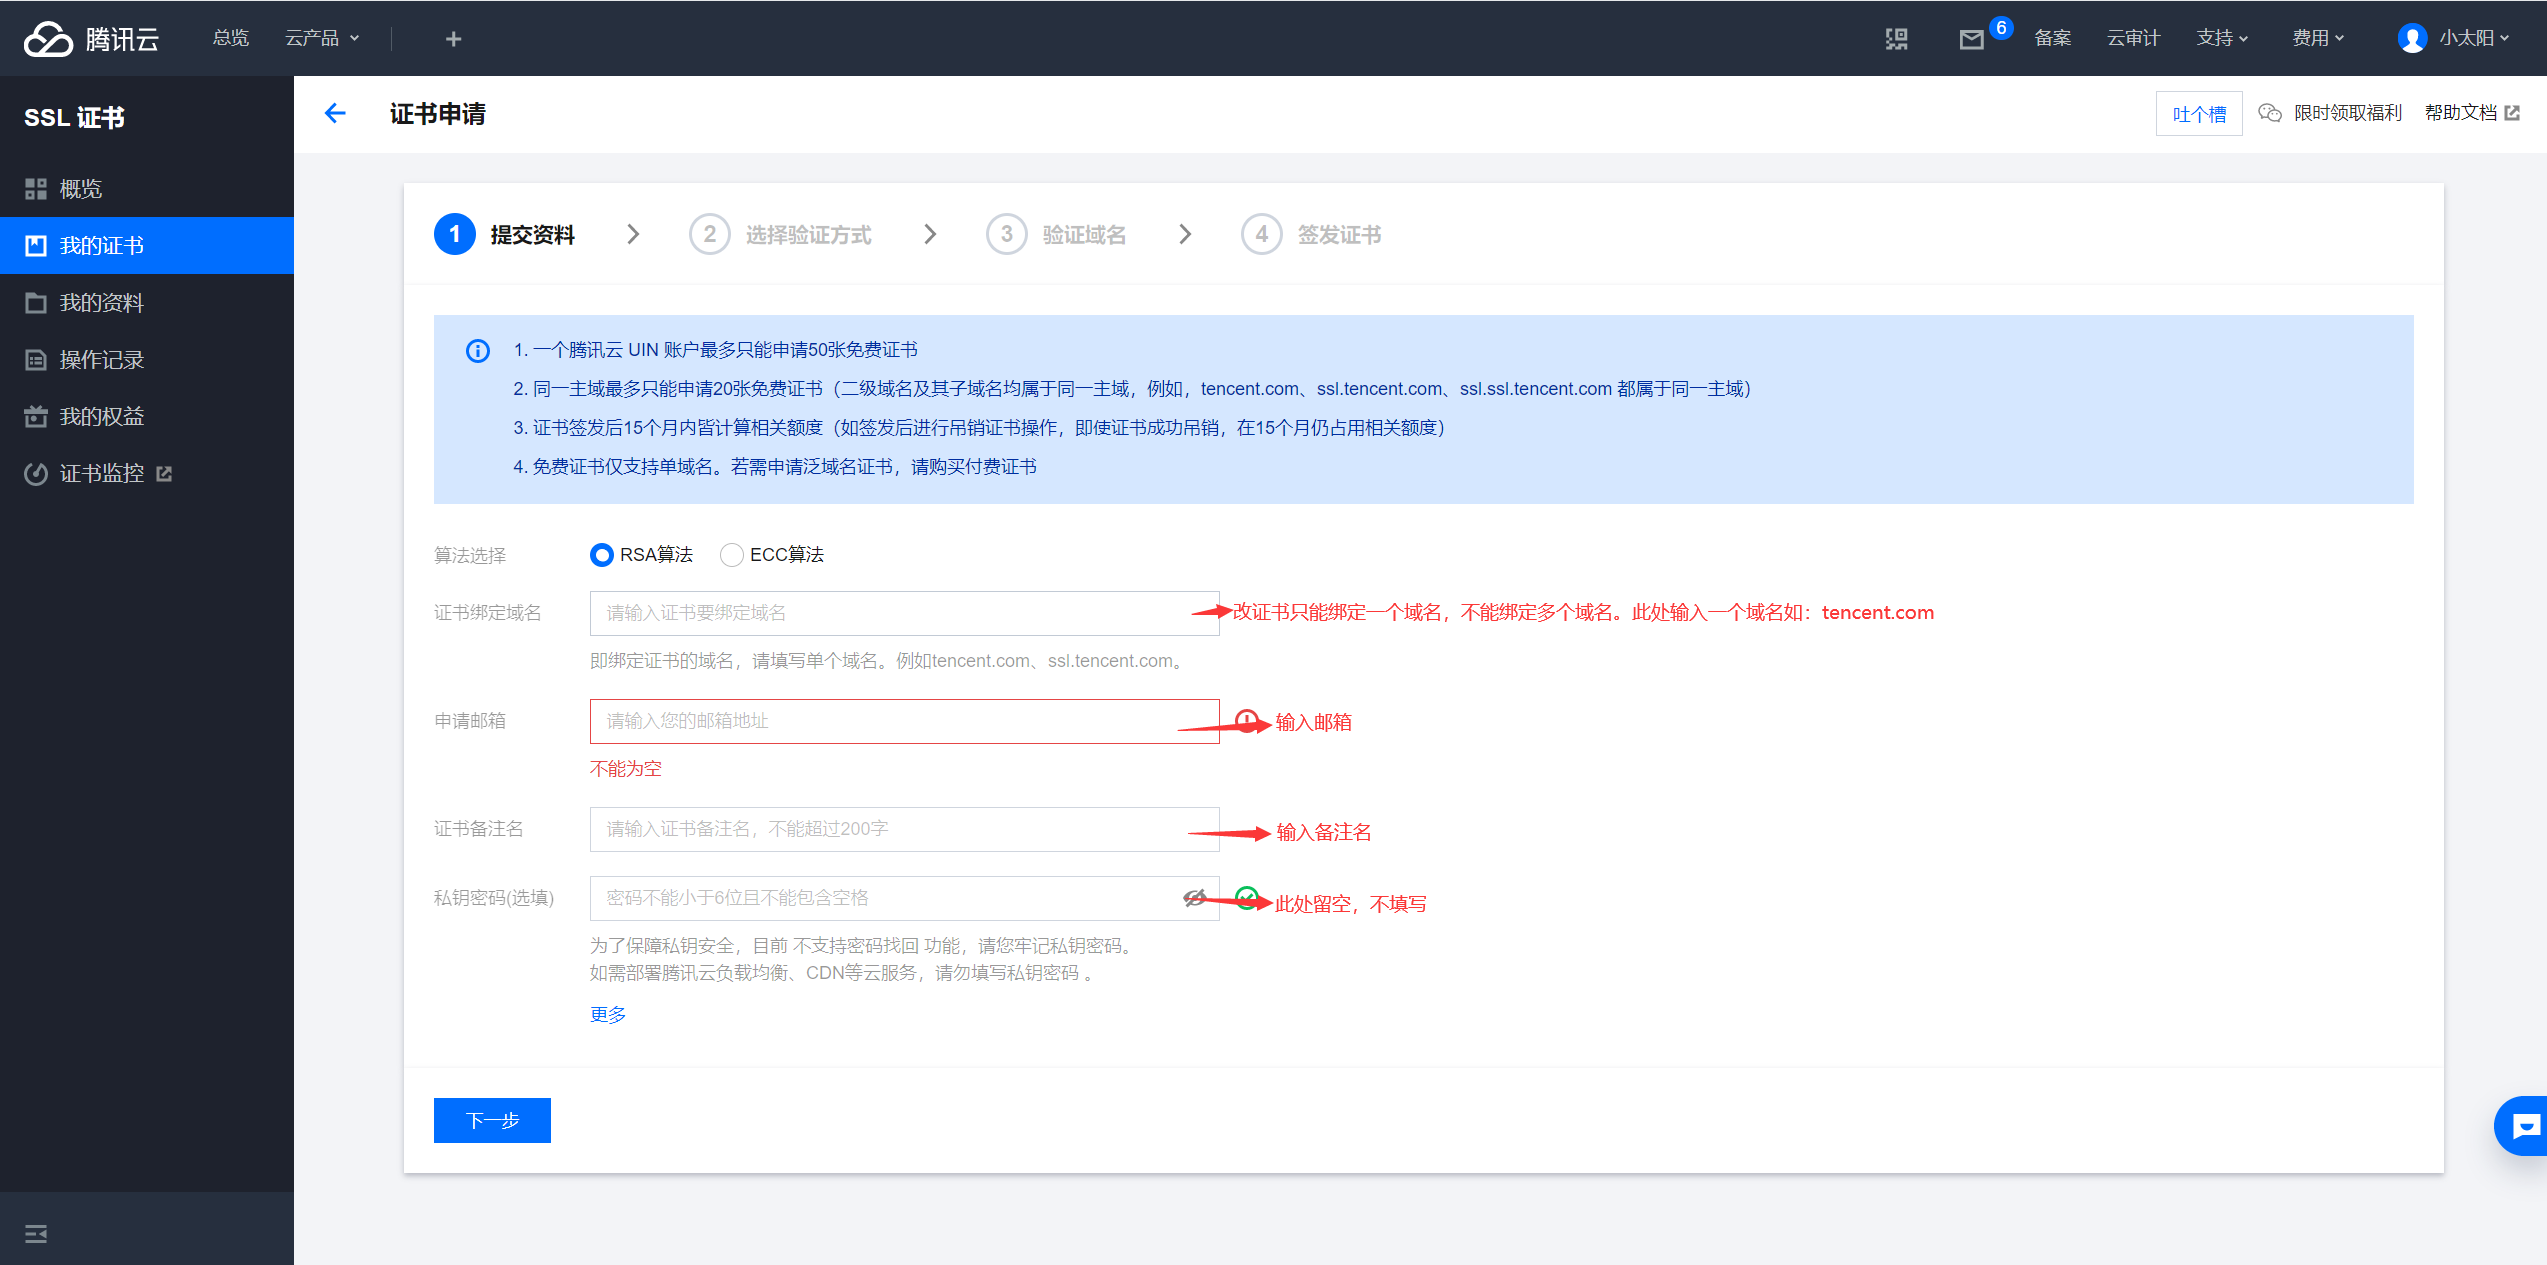
Task: Expand the 云产品 dropdown
Action: tap(322, 39)
